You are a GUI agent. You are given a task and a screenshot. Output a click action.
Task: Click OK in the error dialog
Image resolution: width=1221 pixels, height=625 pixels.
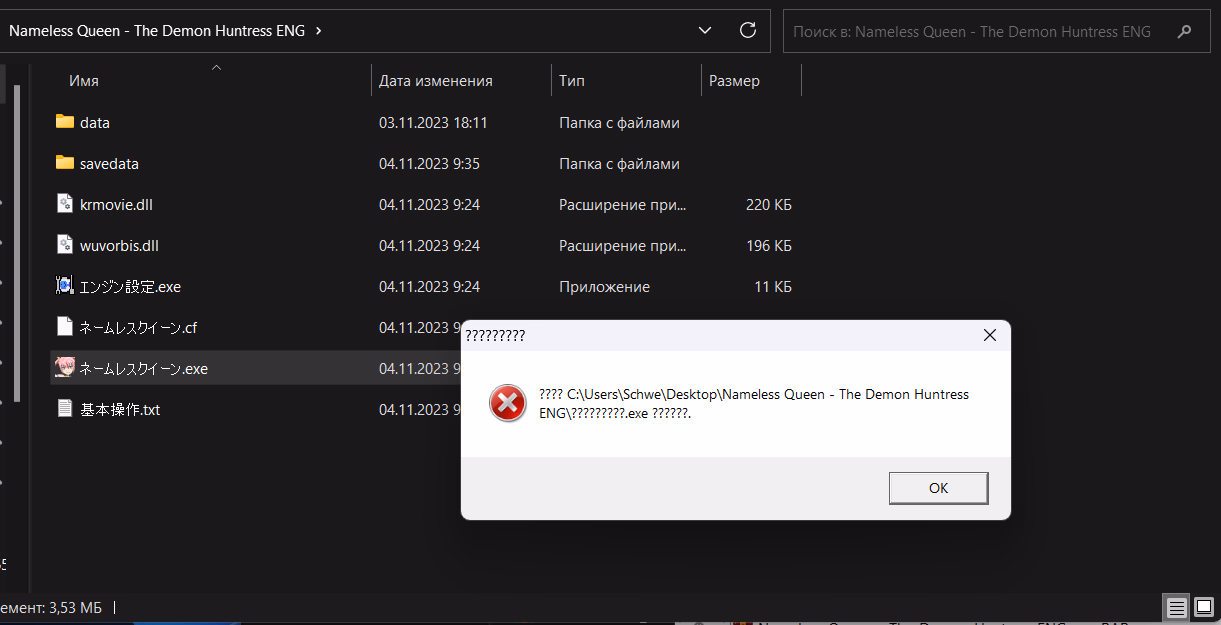938,488
